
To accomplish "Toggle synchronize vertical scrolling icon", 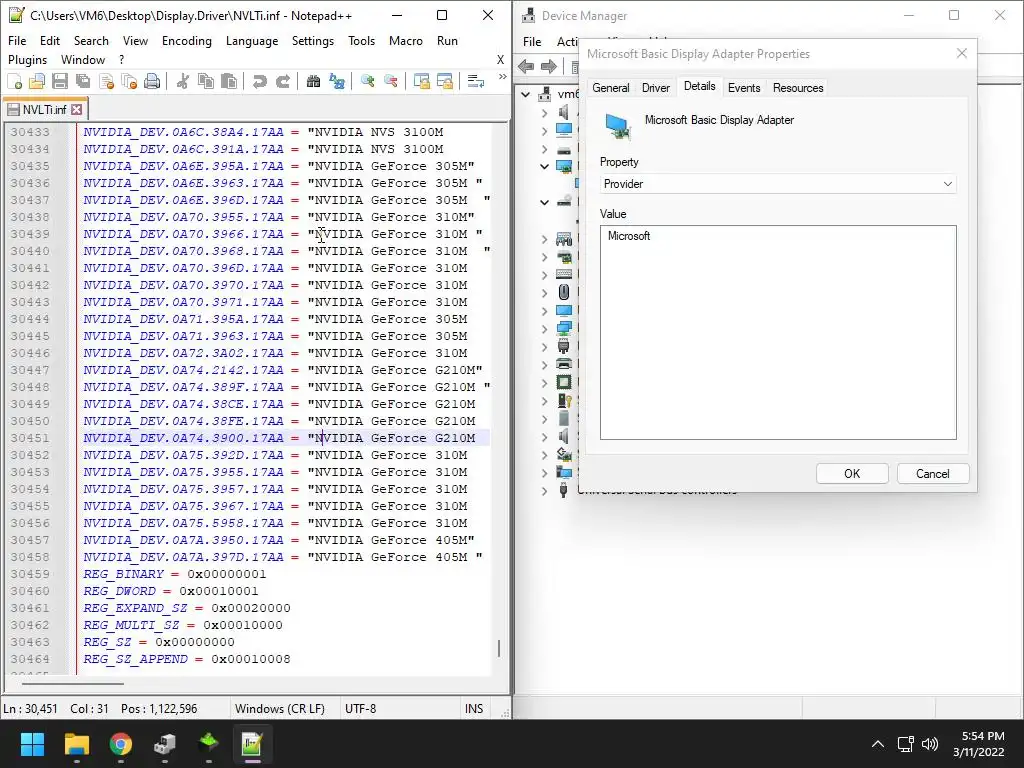I will point(422,82).
